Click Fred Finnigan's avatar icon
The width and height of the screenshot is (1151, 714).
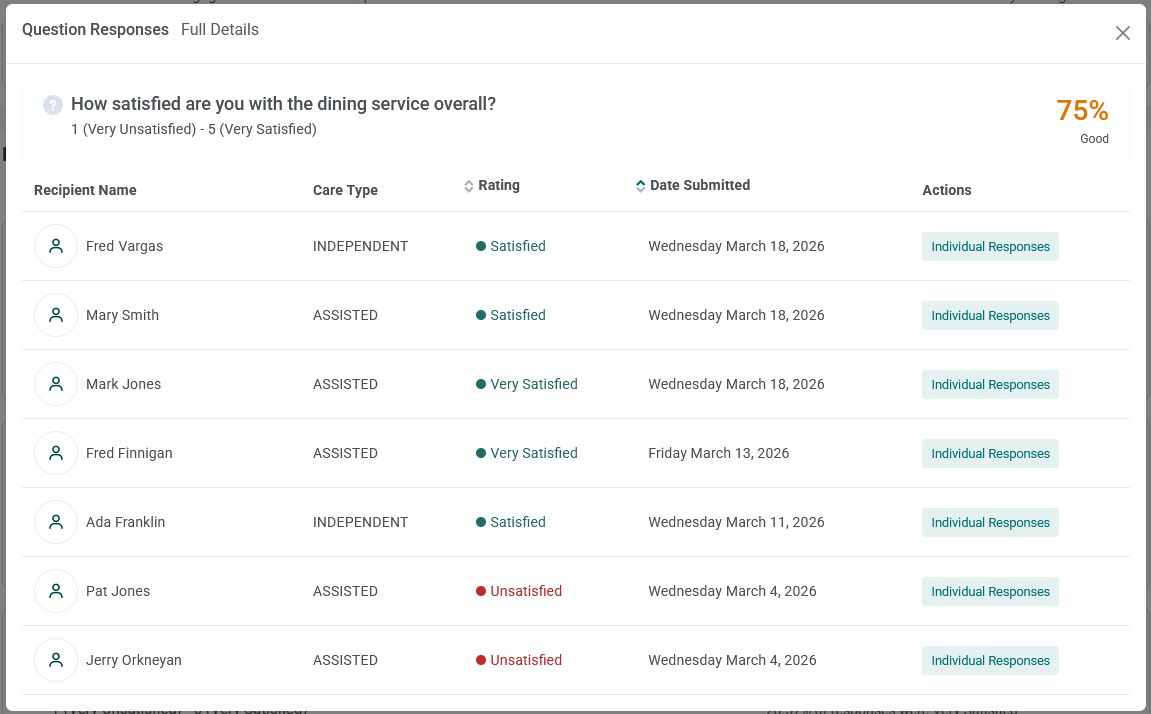coord(56,453)
